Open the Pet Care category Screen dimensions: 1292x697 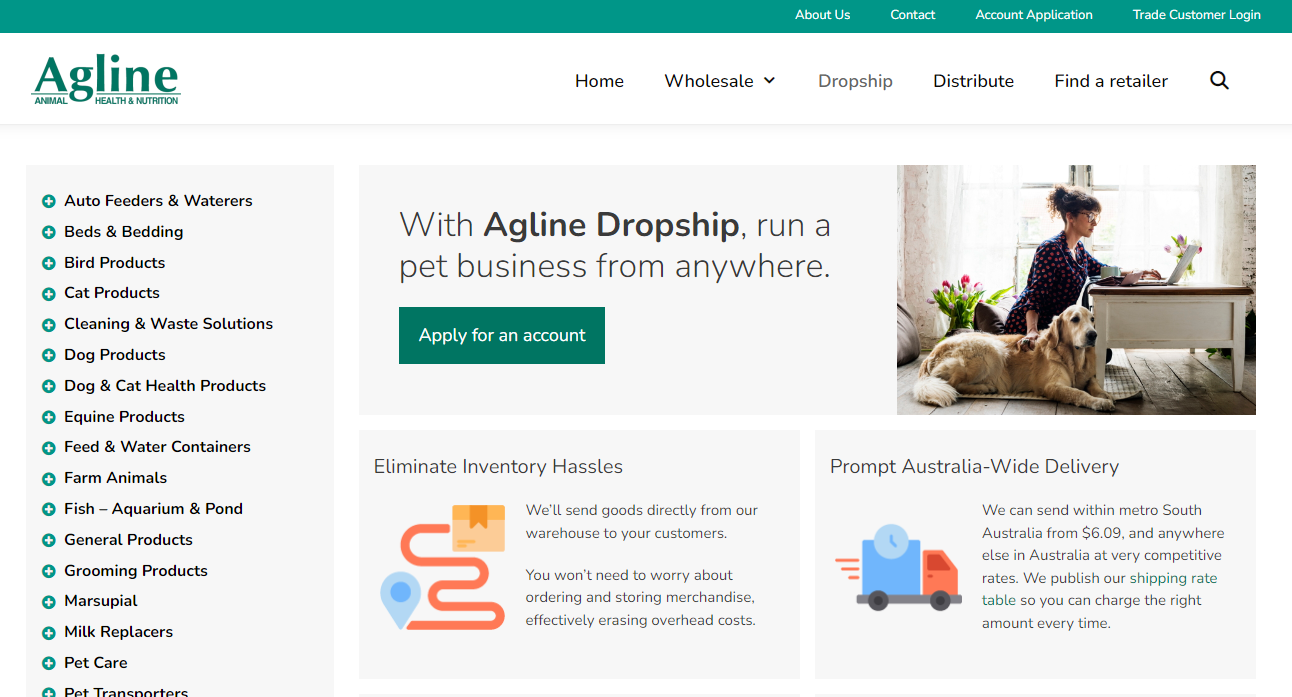tap(96, 663)
